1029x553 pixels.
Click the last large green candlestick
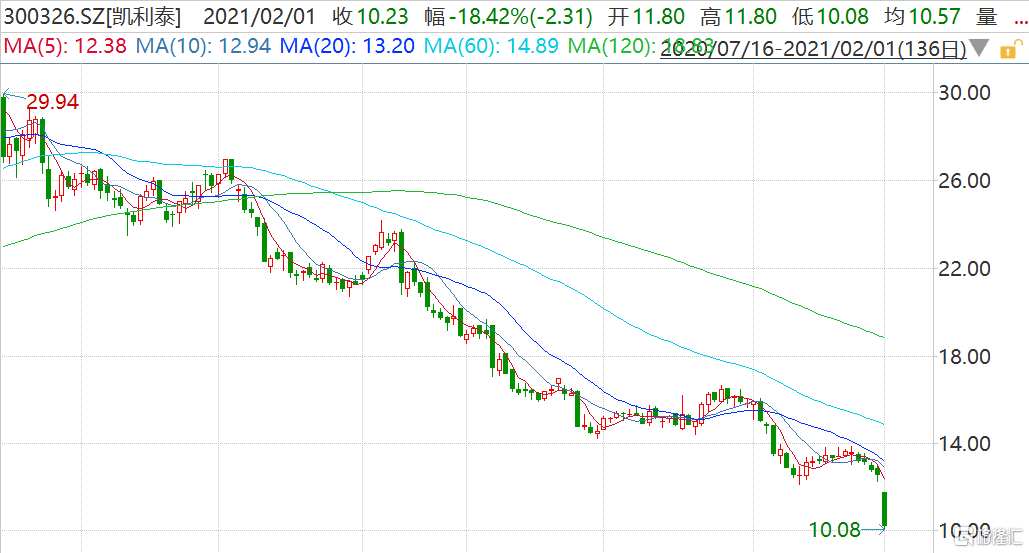point(885,508)
